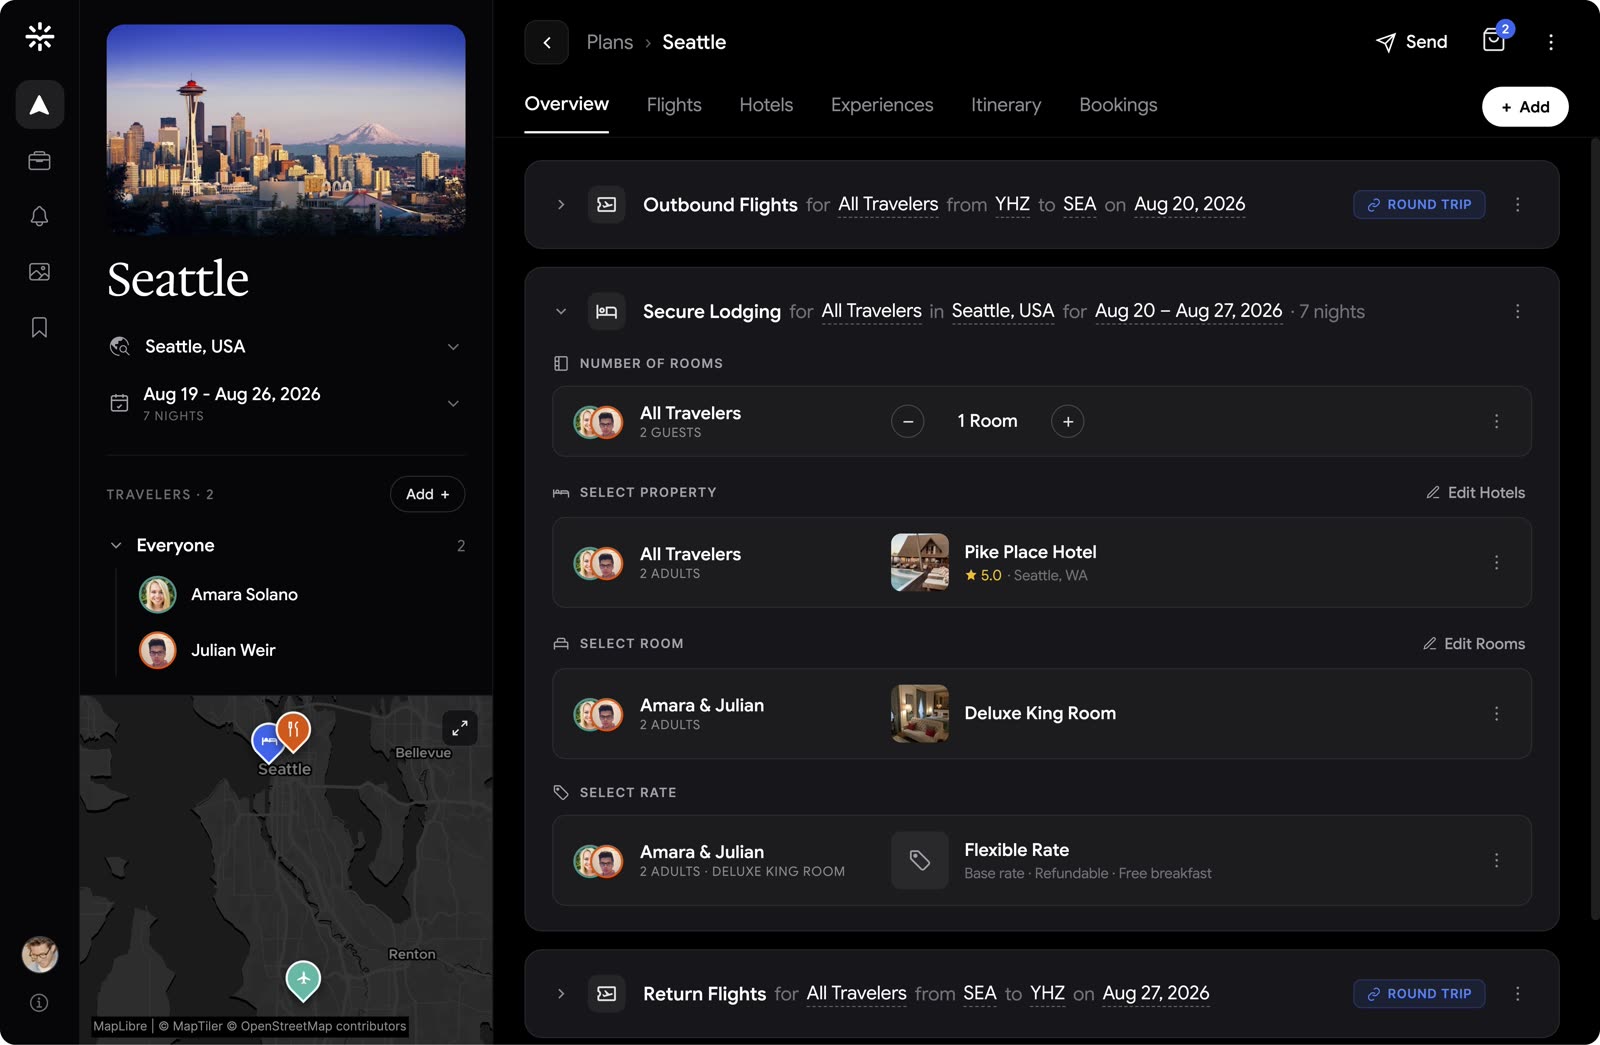Open Flexible Rate row options menu
This screenshot has height=1045, width=1600.
tap(1497, 860)
